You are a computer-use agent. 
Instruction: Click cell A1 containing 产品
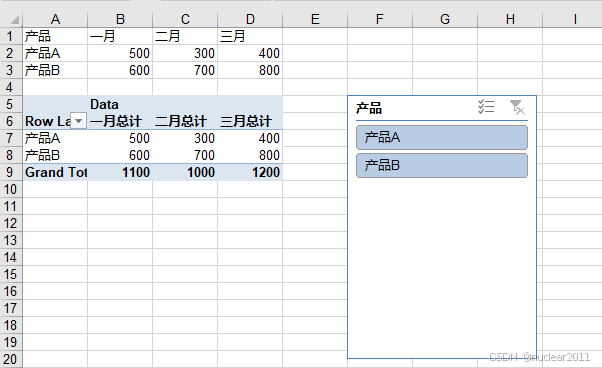coord(55,36)
